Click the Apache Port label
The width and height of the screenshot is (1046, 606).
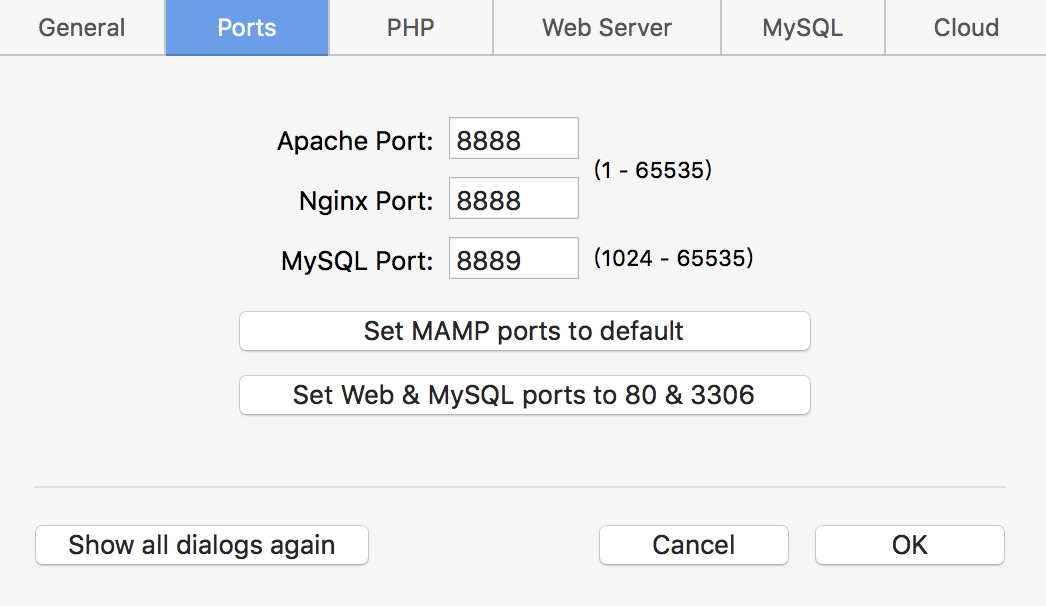(x=355, y=141)
